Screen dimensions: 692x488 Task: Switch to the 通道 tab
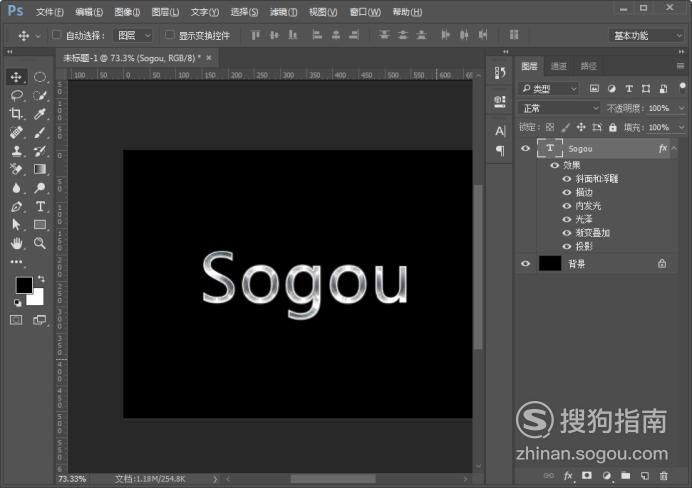559,66
